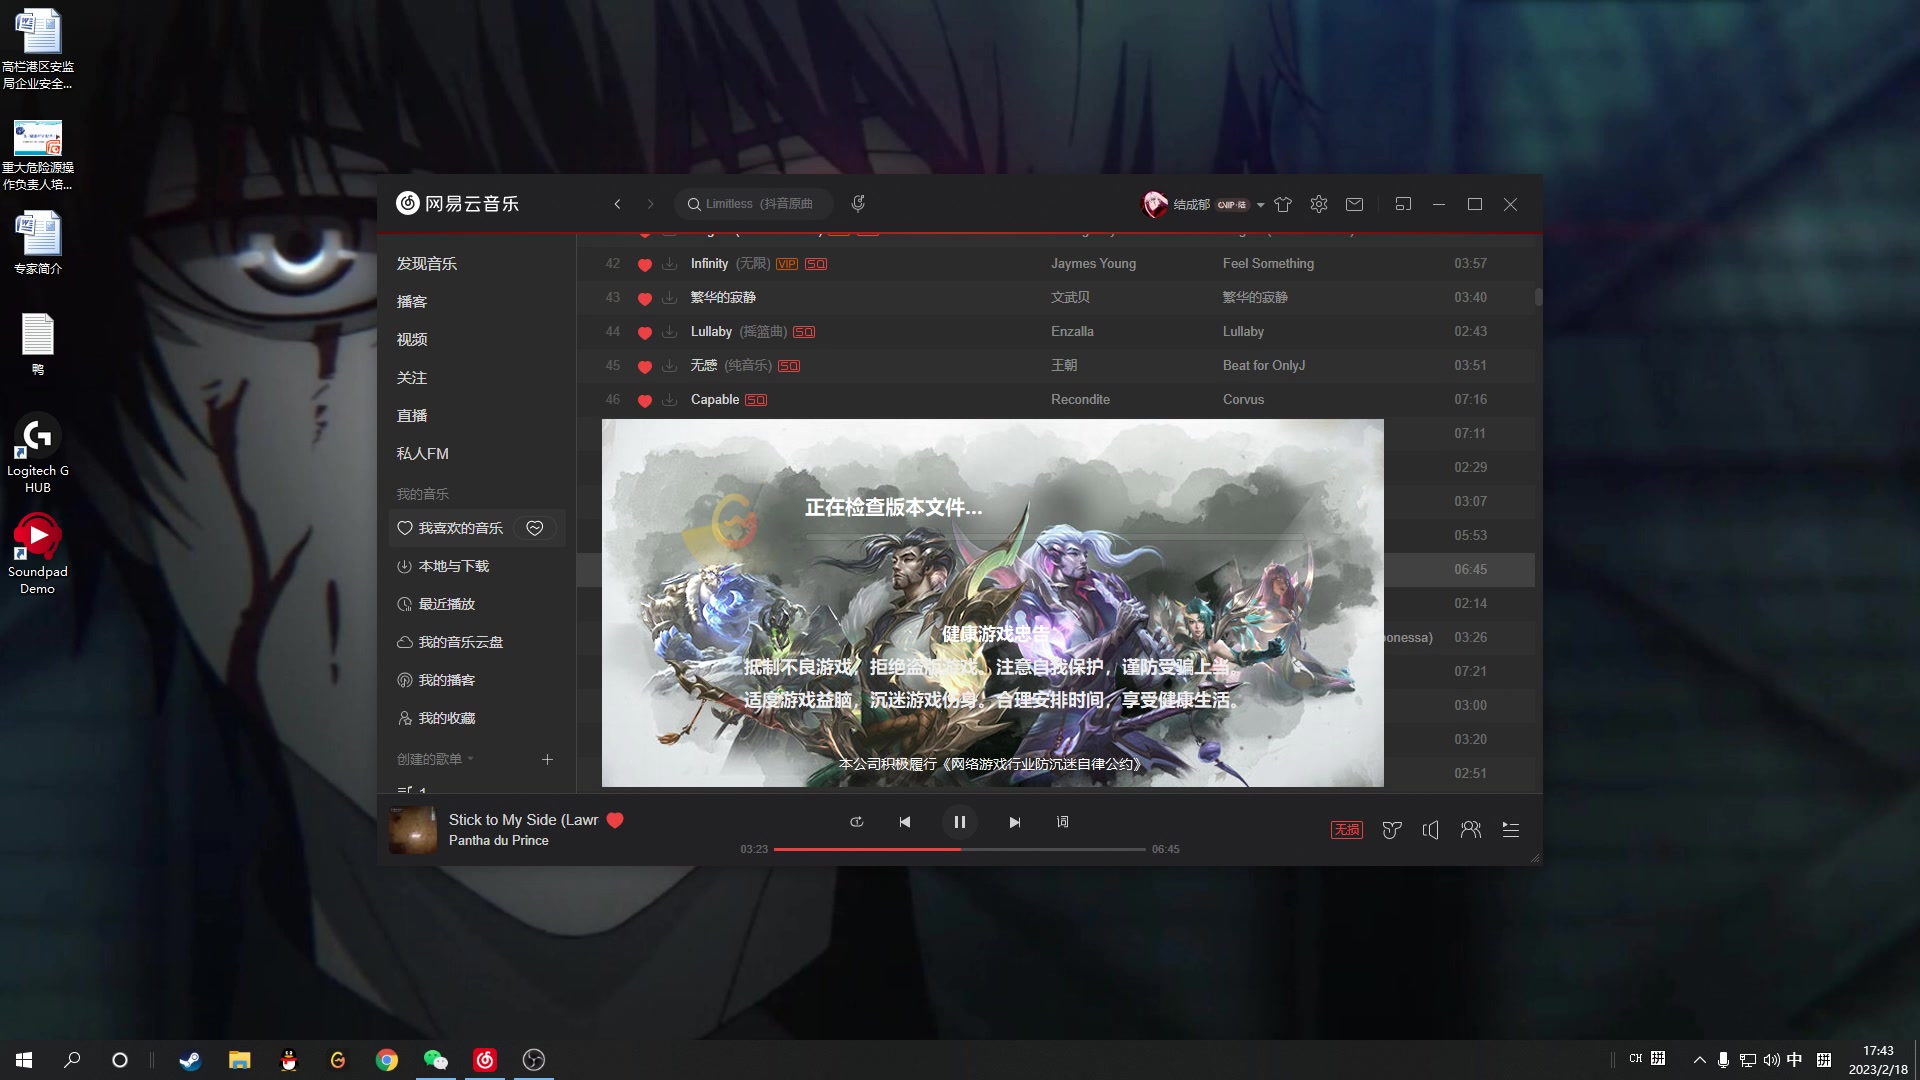Collapse the 创建的歌单 section
This screenshot has width=1920, height=1080.
(470, 759)
